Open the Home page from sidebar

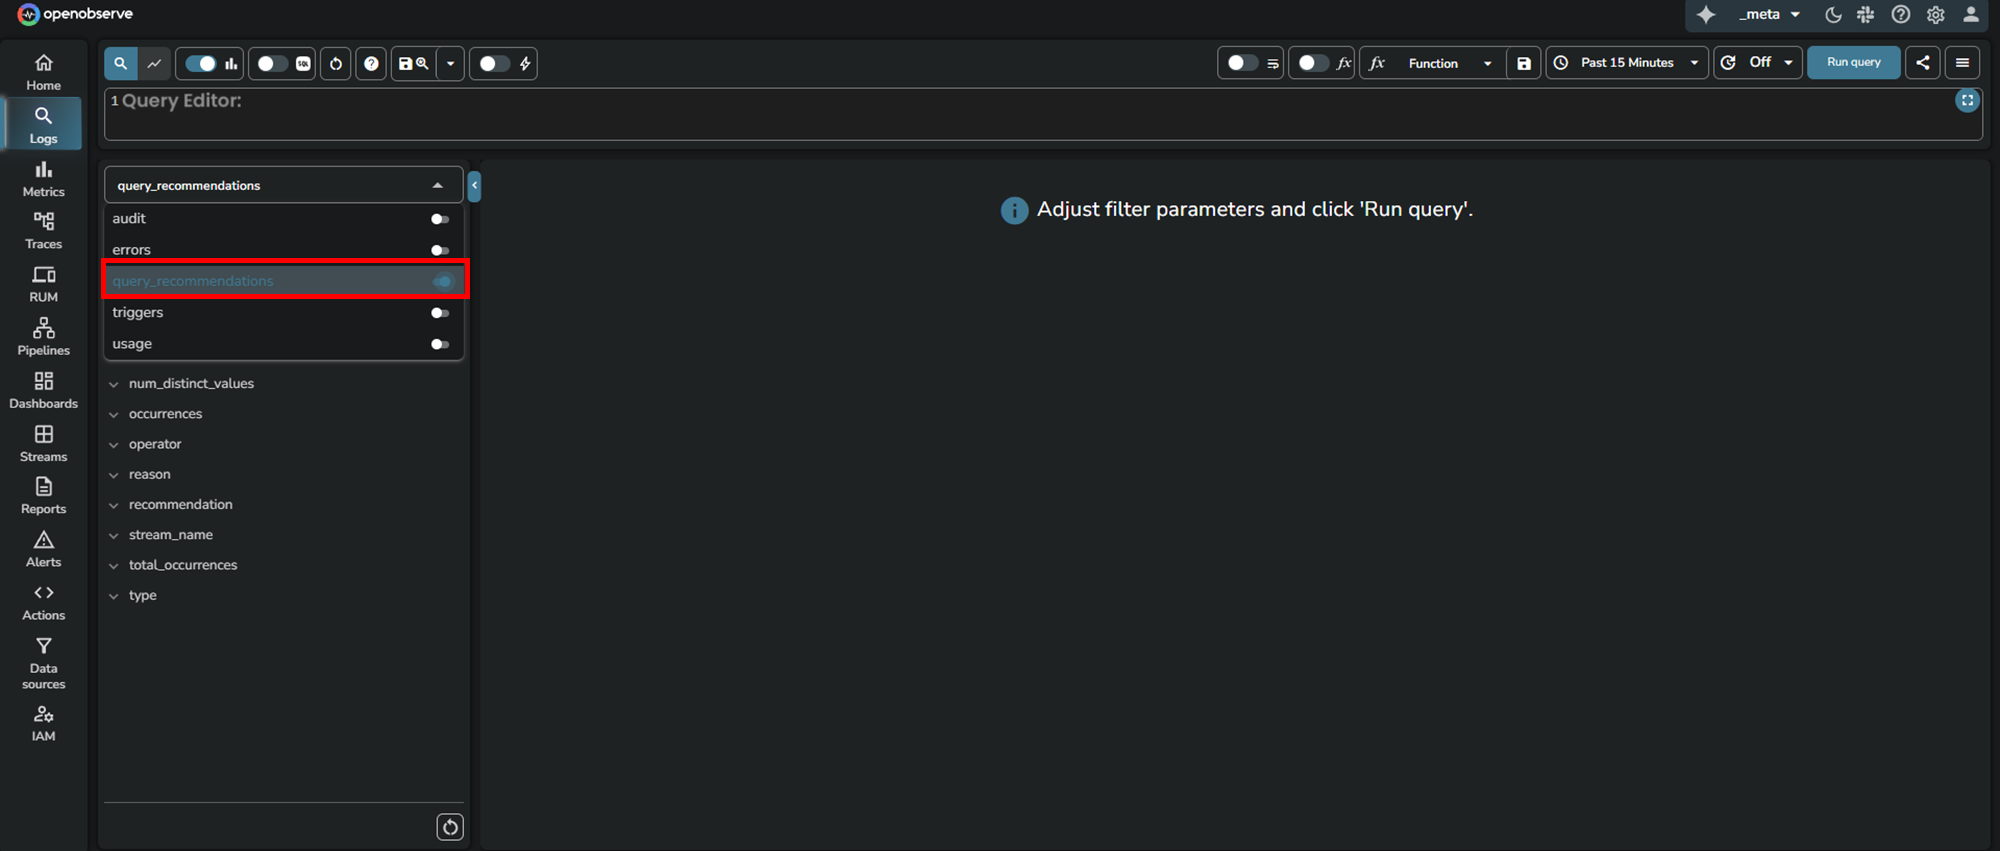tap(43, 72)
